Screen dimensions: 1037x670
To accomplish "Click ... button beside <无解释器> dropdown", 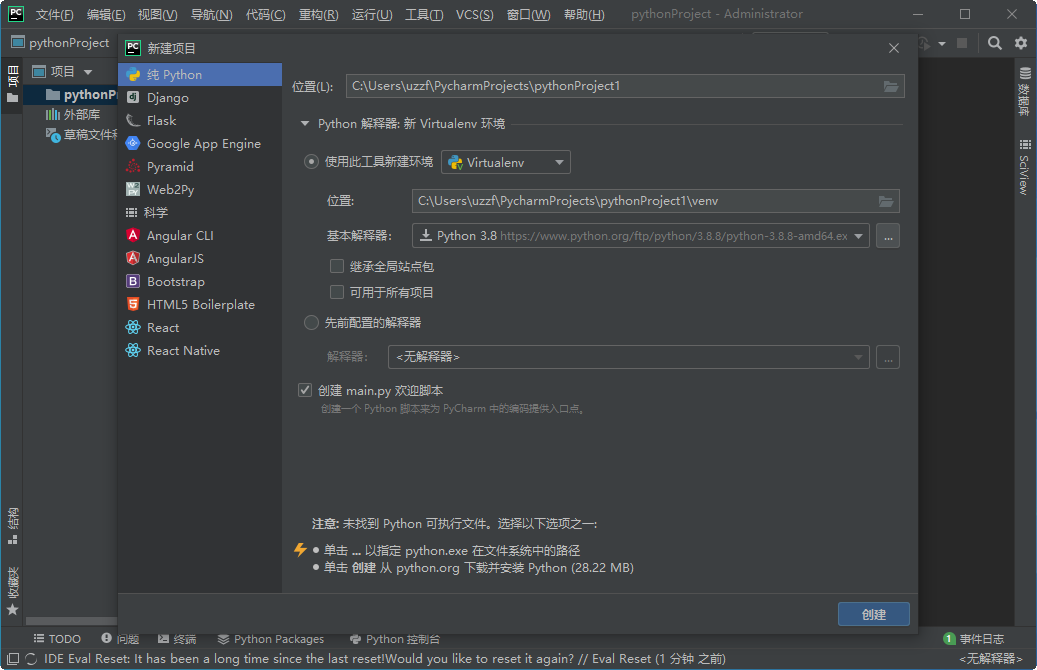I will coord(888,357).
